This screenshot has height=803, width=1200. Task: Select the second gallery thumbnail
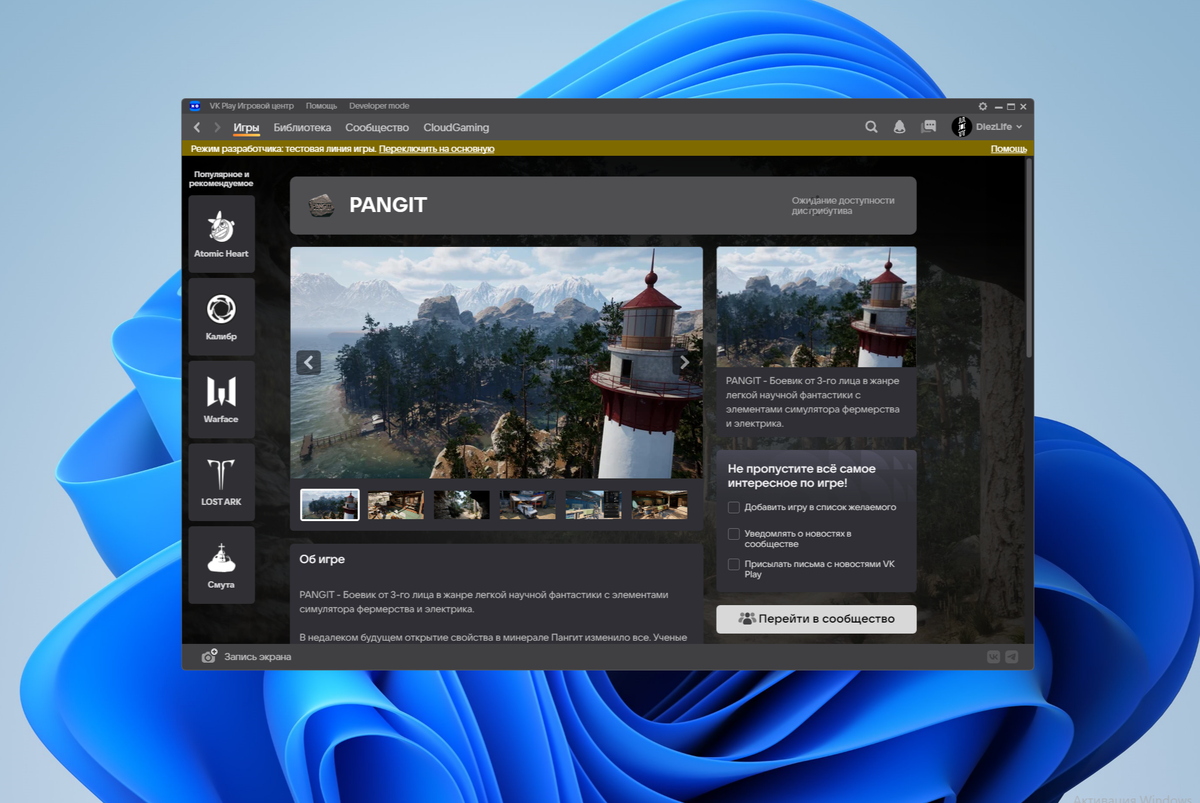396,505
